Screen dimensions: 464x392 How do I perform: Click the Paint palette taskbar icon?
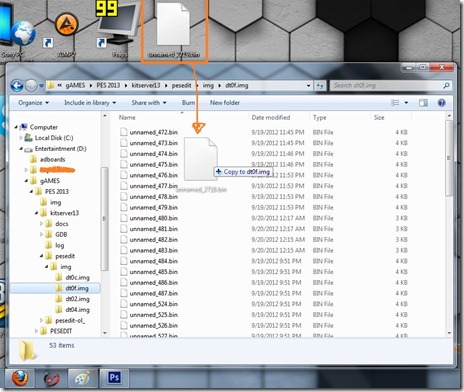pos(82,378)
